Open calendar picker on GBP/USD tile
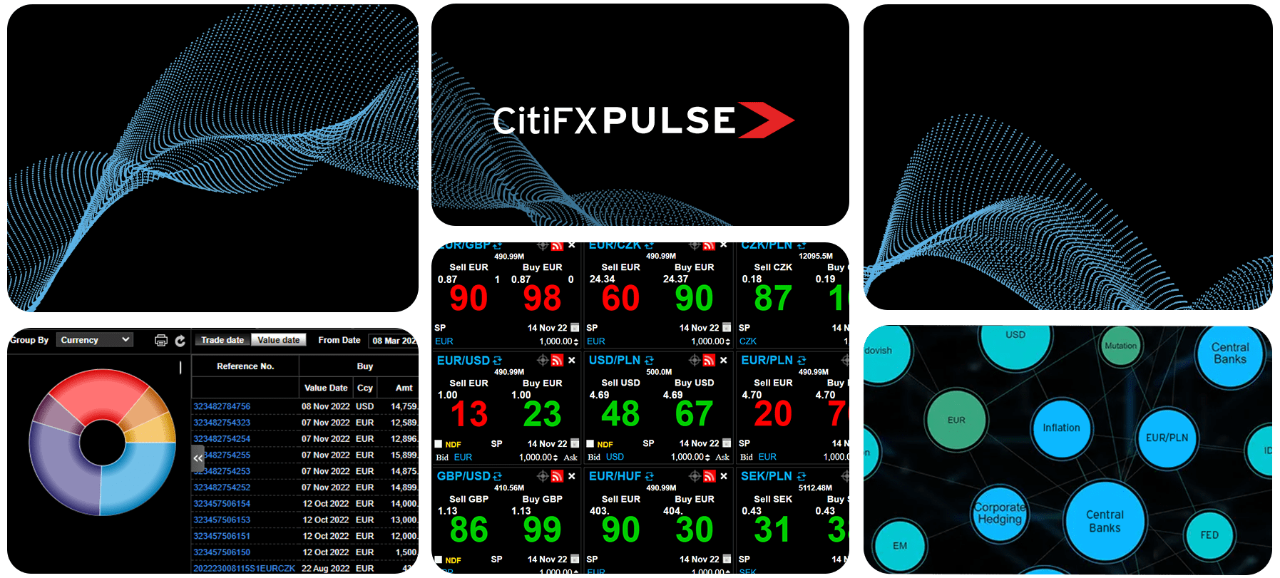The width and height of the screenshot is (1280, 578). (575, 559)
